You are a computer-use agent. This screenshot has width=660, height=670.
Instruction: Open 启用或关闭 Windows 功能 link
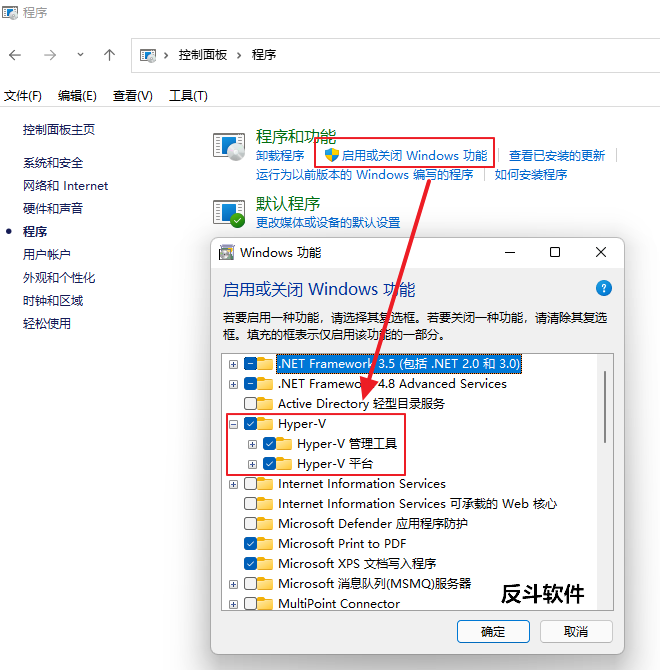click(x=414, y=156)
